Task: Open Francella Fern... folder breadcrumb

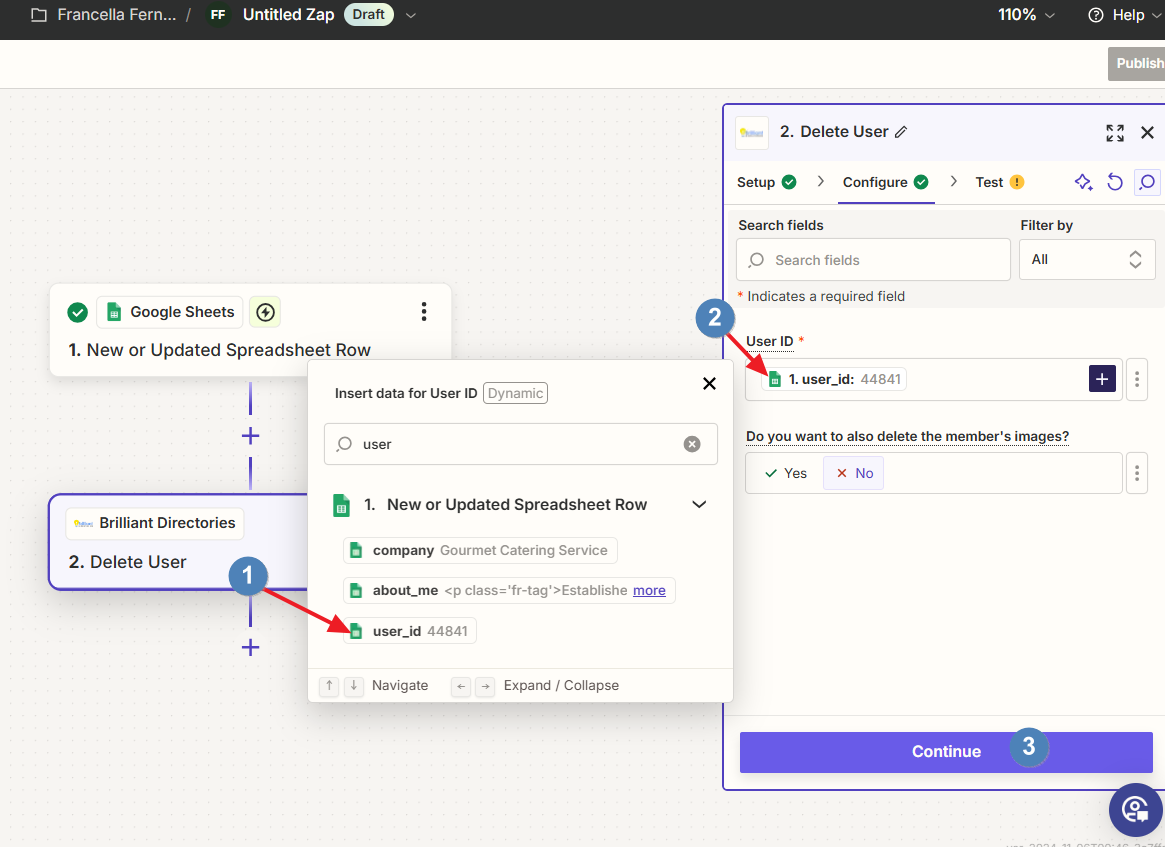Action: (117, 15)
